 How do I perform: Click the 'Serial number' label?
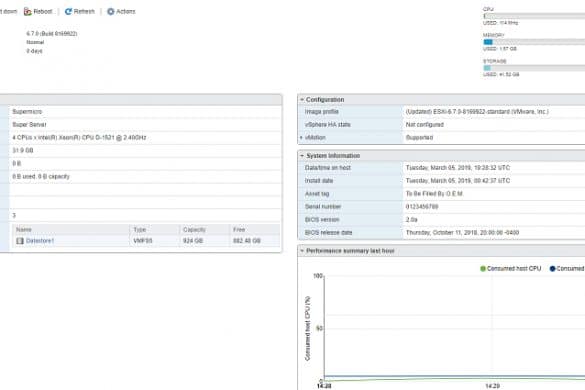tap(323, 207)
